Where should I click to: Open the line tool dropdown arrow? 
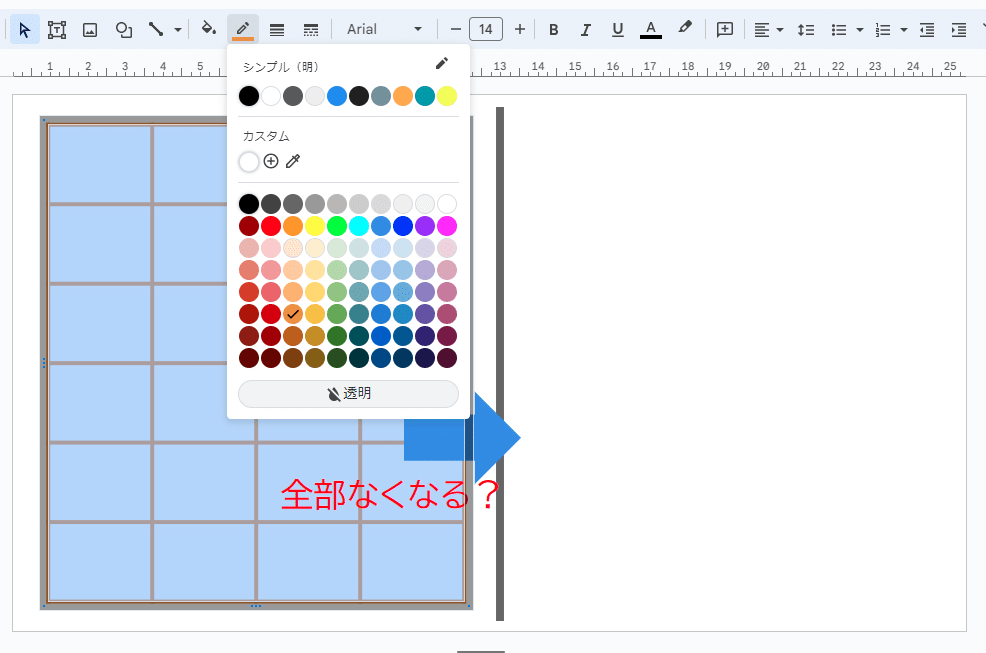pos(178,30)
